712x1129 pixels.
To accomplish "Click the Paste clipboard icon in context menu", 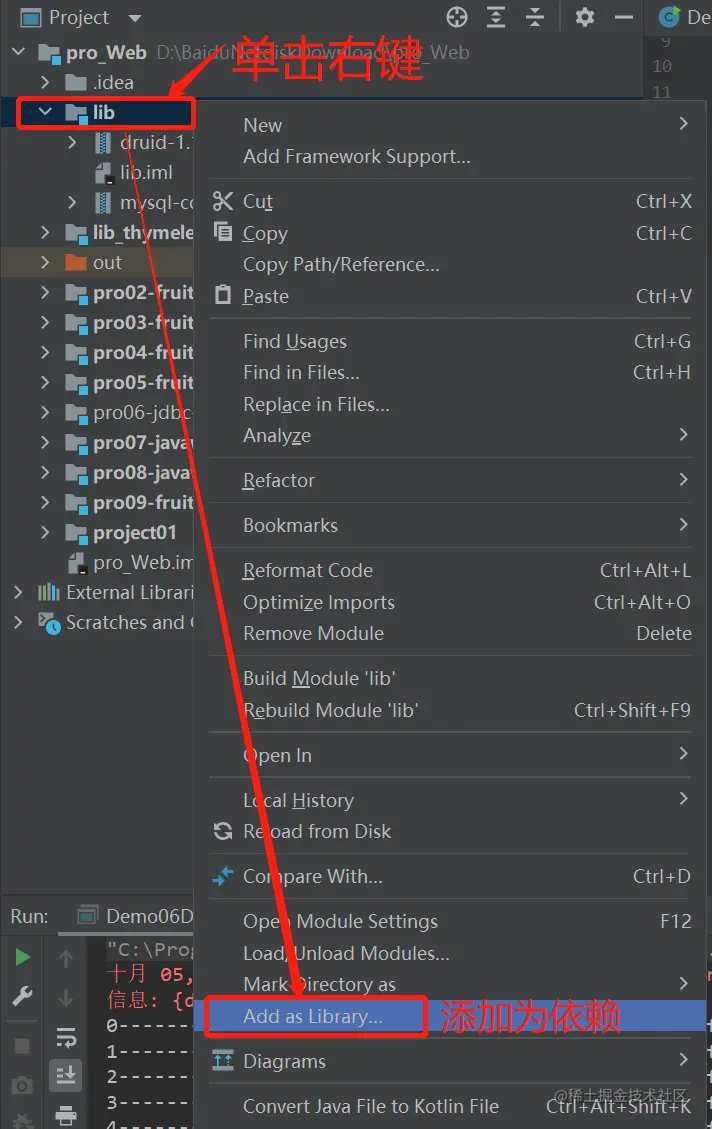I will pos(223,294).
